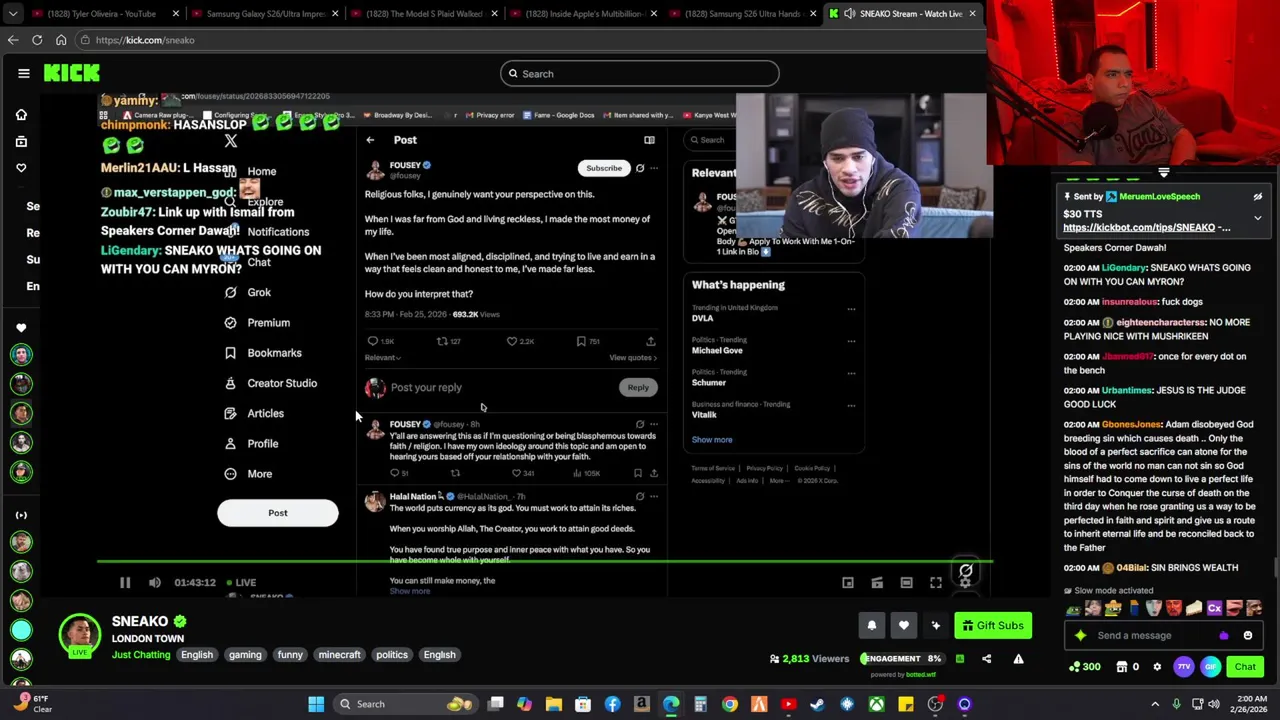
Task: Expand the sidebar collapse arrows icon
Action: click(x=21, y=515)
